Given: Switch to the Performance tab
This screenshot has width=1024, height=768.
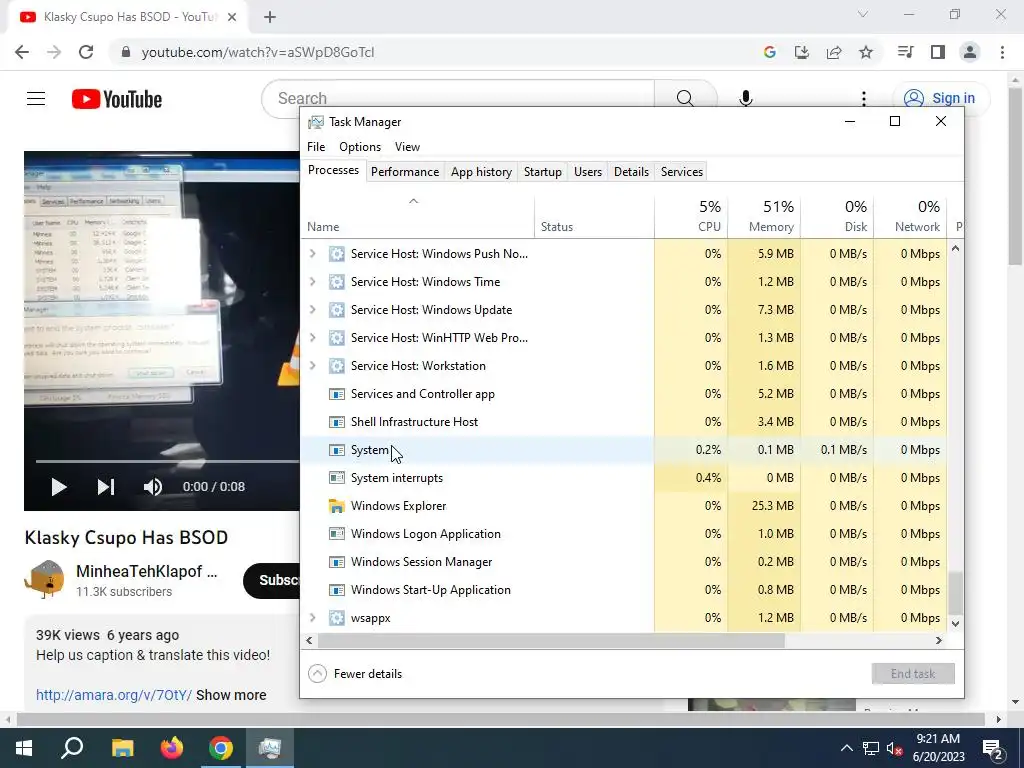Looking at the screenshot, I should point(405,172).
